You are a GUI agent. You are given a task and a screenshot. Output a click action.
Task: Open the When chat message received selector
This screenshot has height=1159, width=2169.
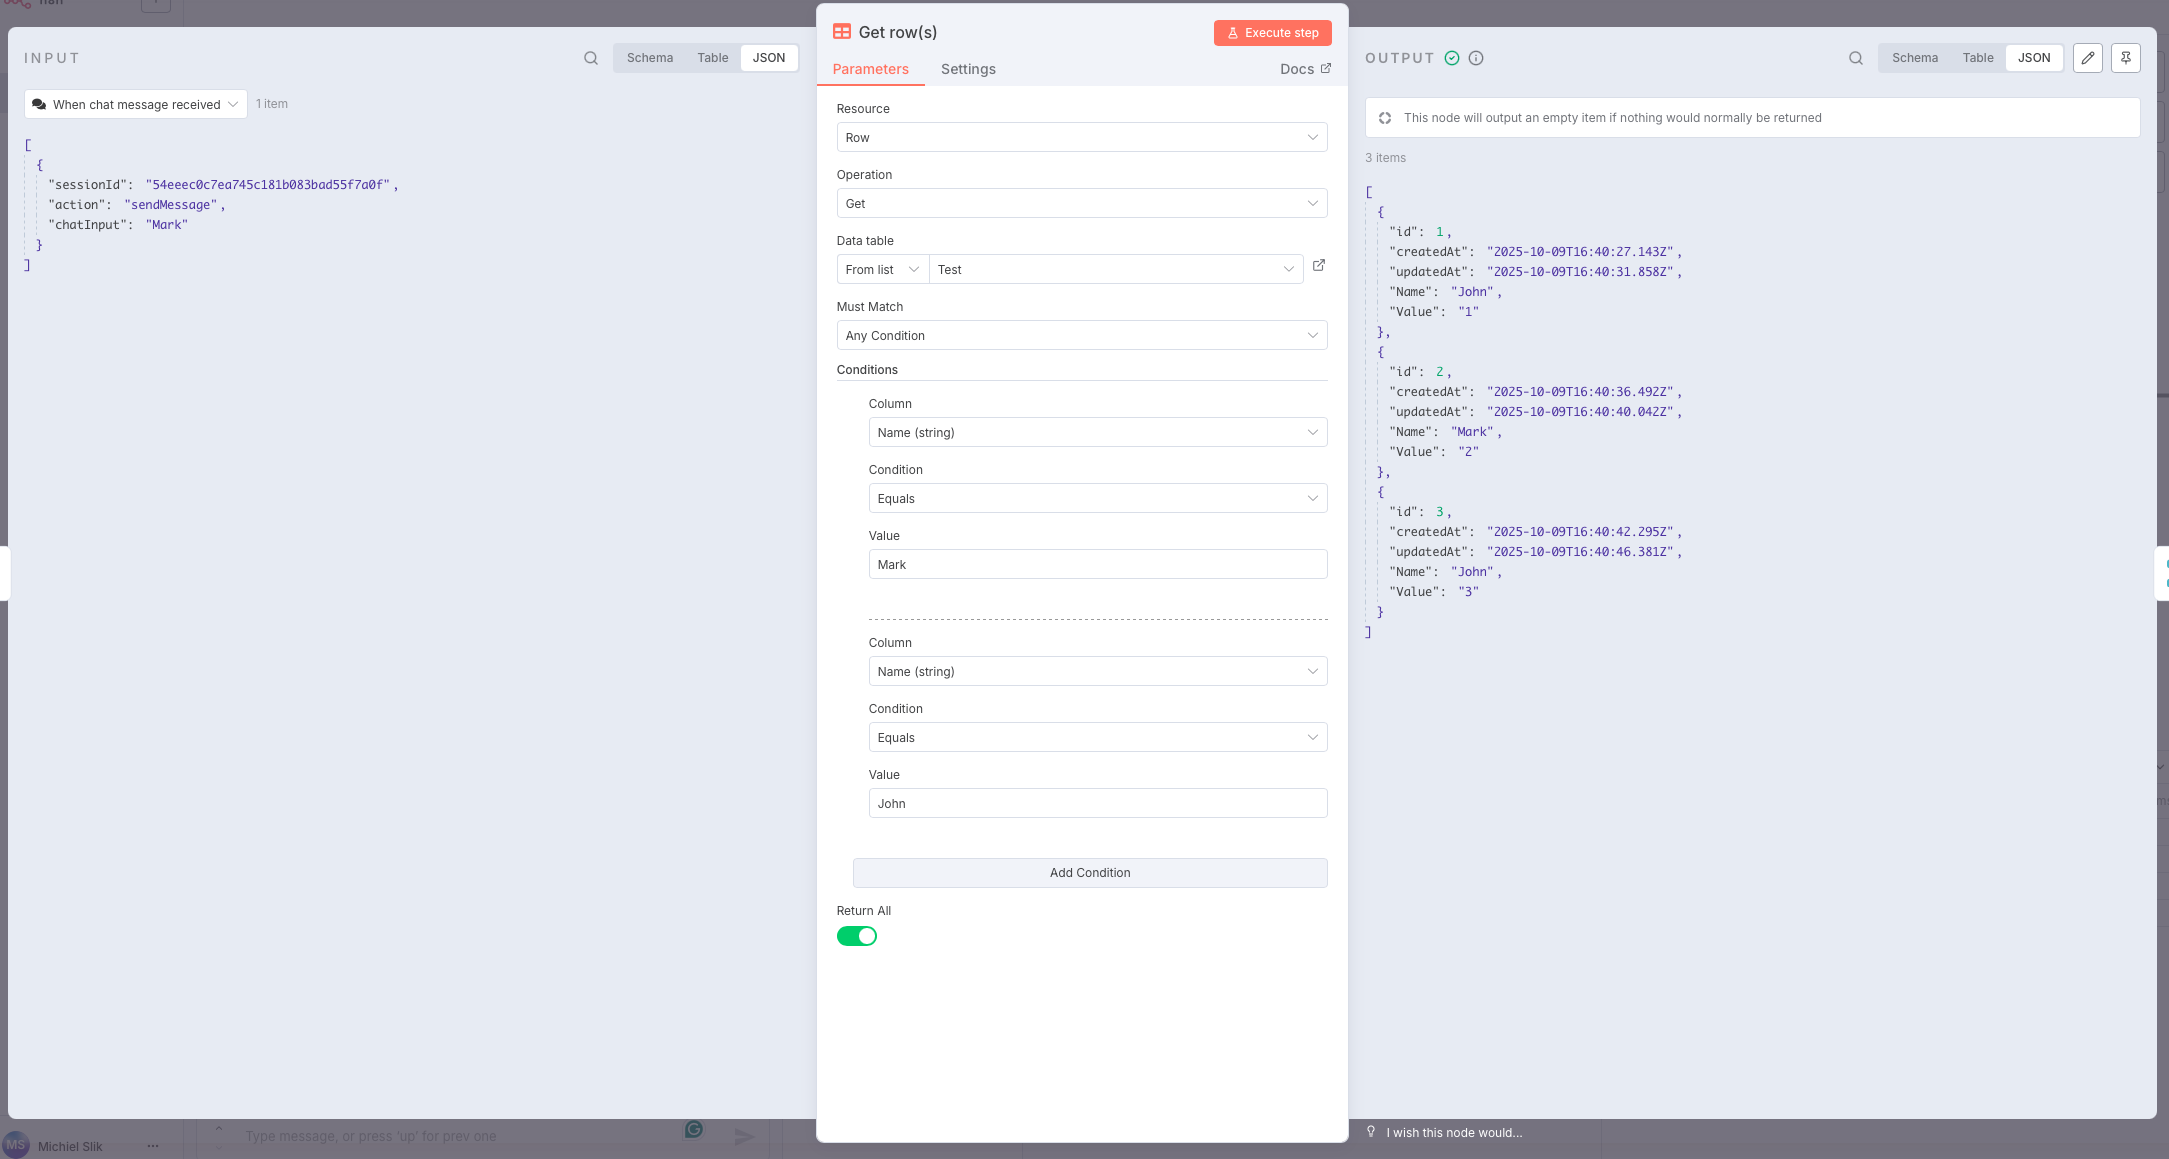[x=135, y=104]
